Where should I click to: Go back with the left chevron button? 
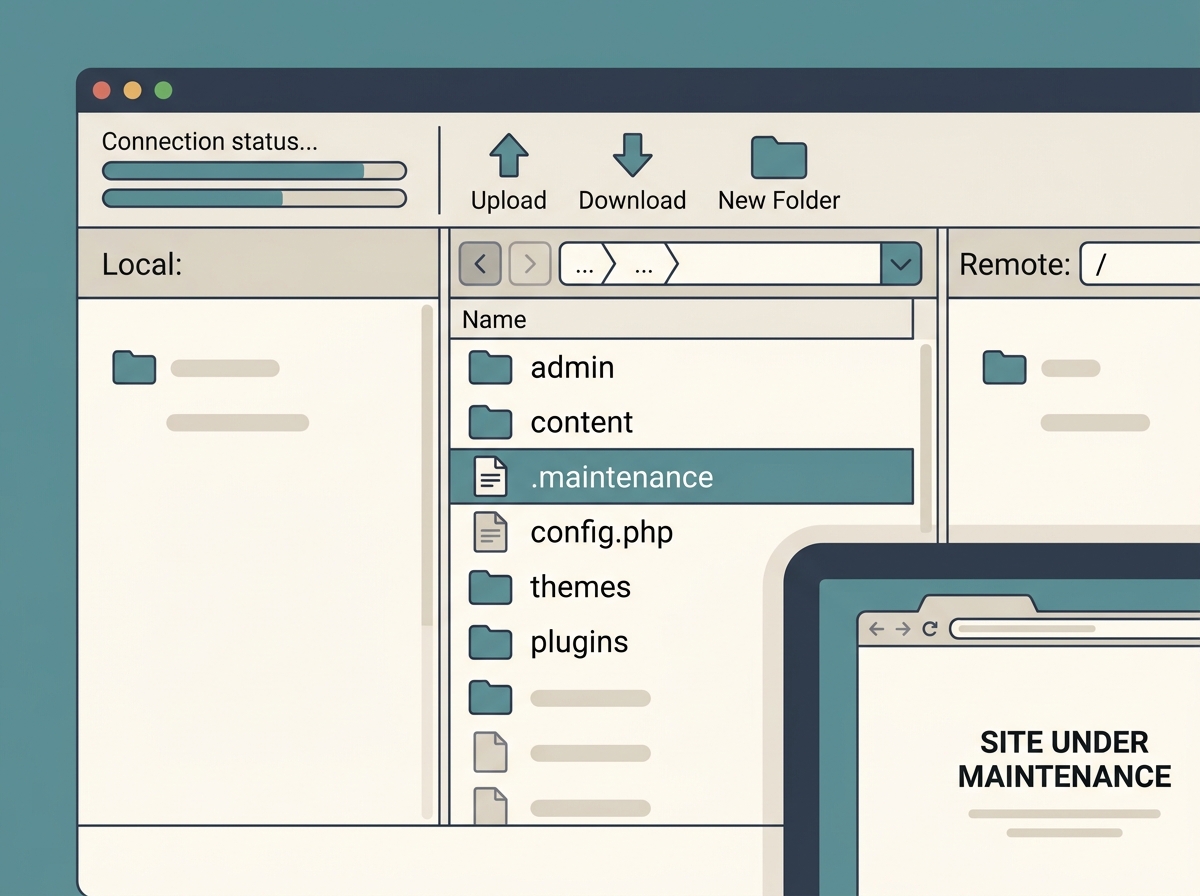(480, 264)
